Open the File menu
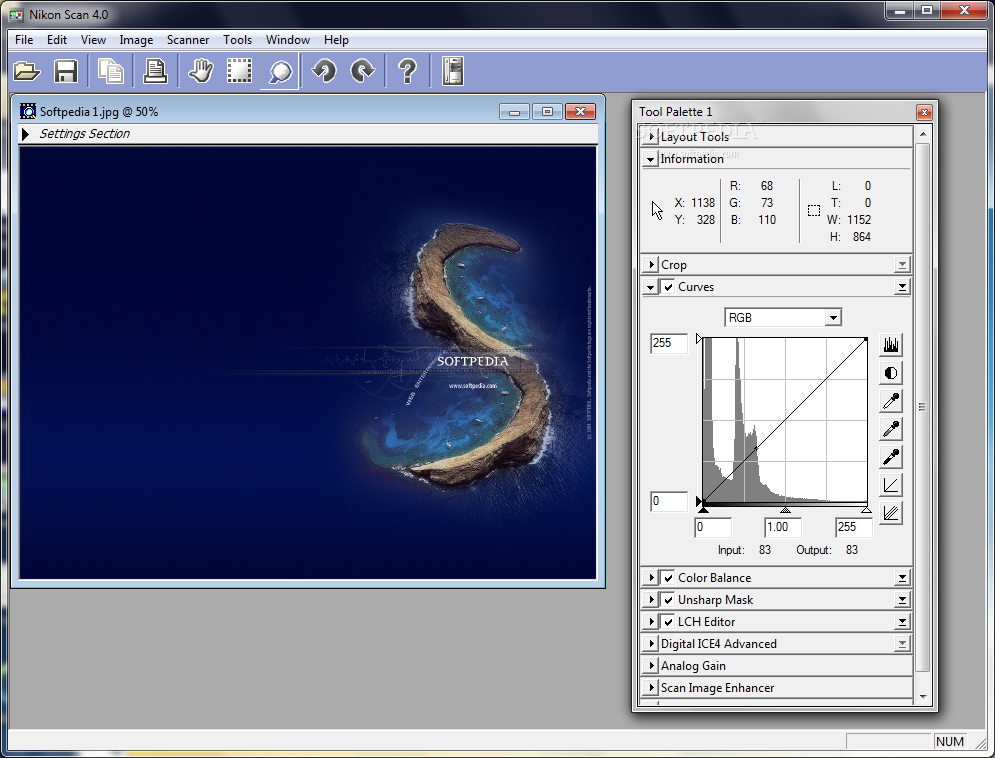This screenshot has width=995, height=758. 24,40
